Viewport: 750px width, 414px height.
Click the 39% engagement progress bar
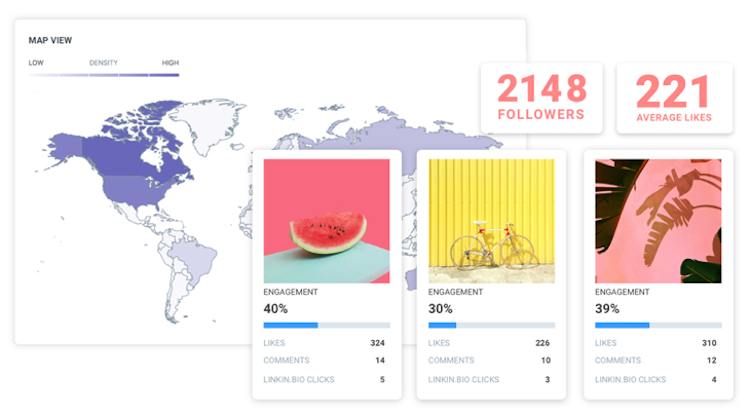(658, 325)
